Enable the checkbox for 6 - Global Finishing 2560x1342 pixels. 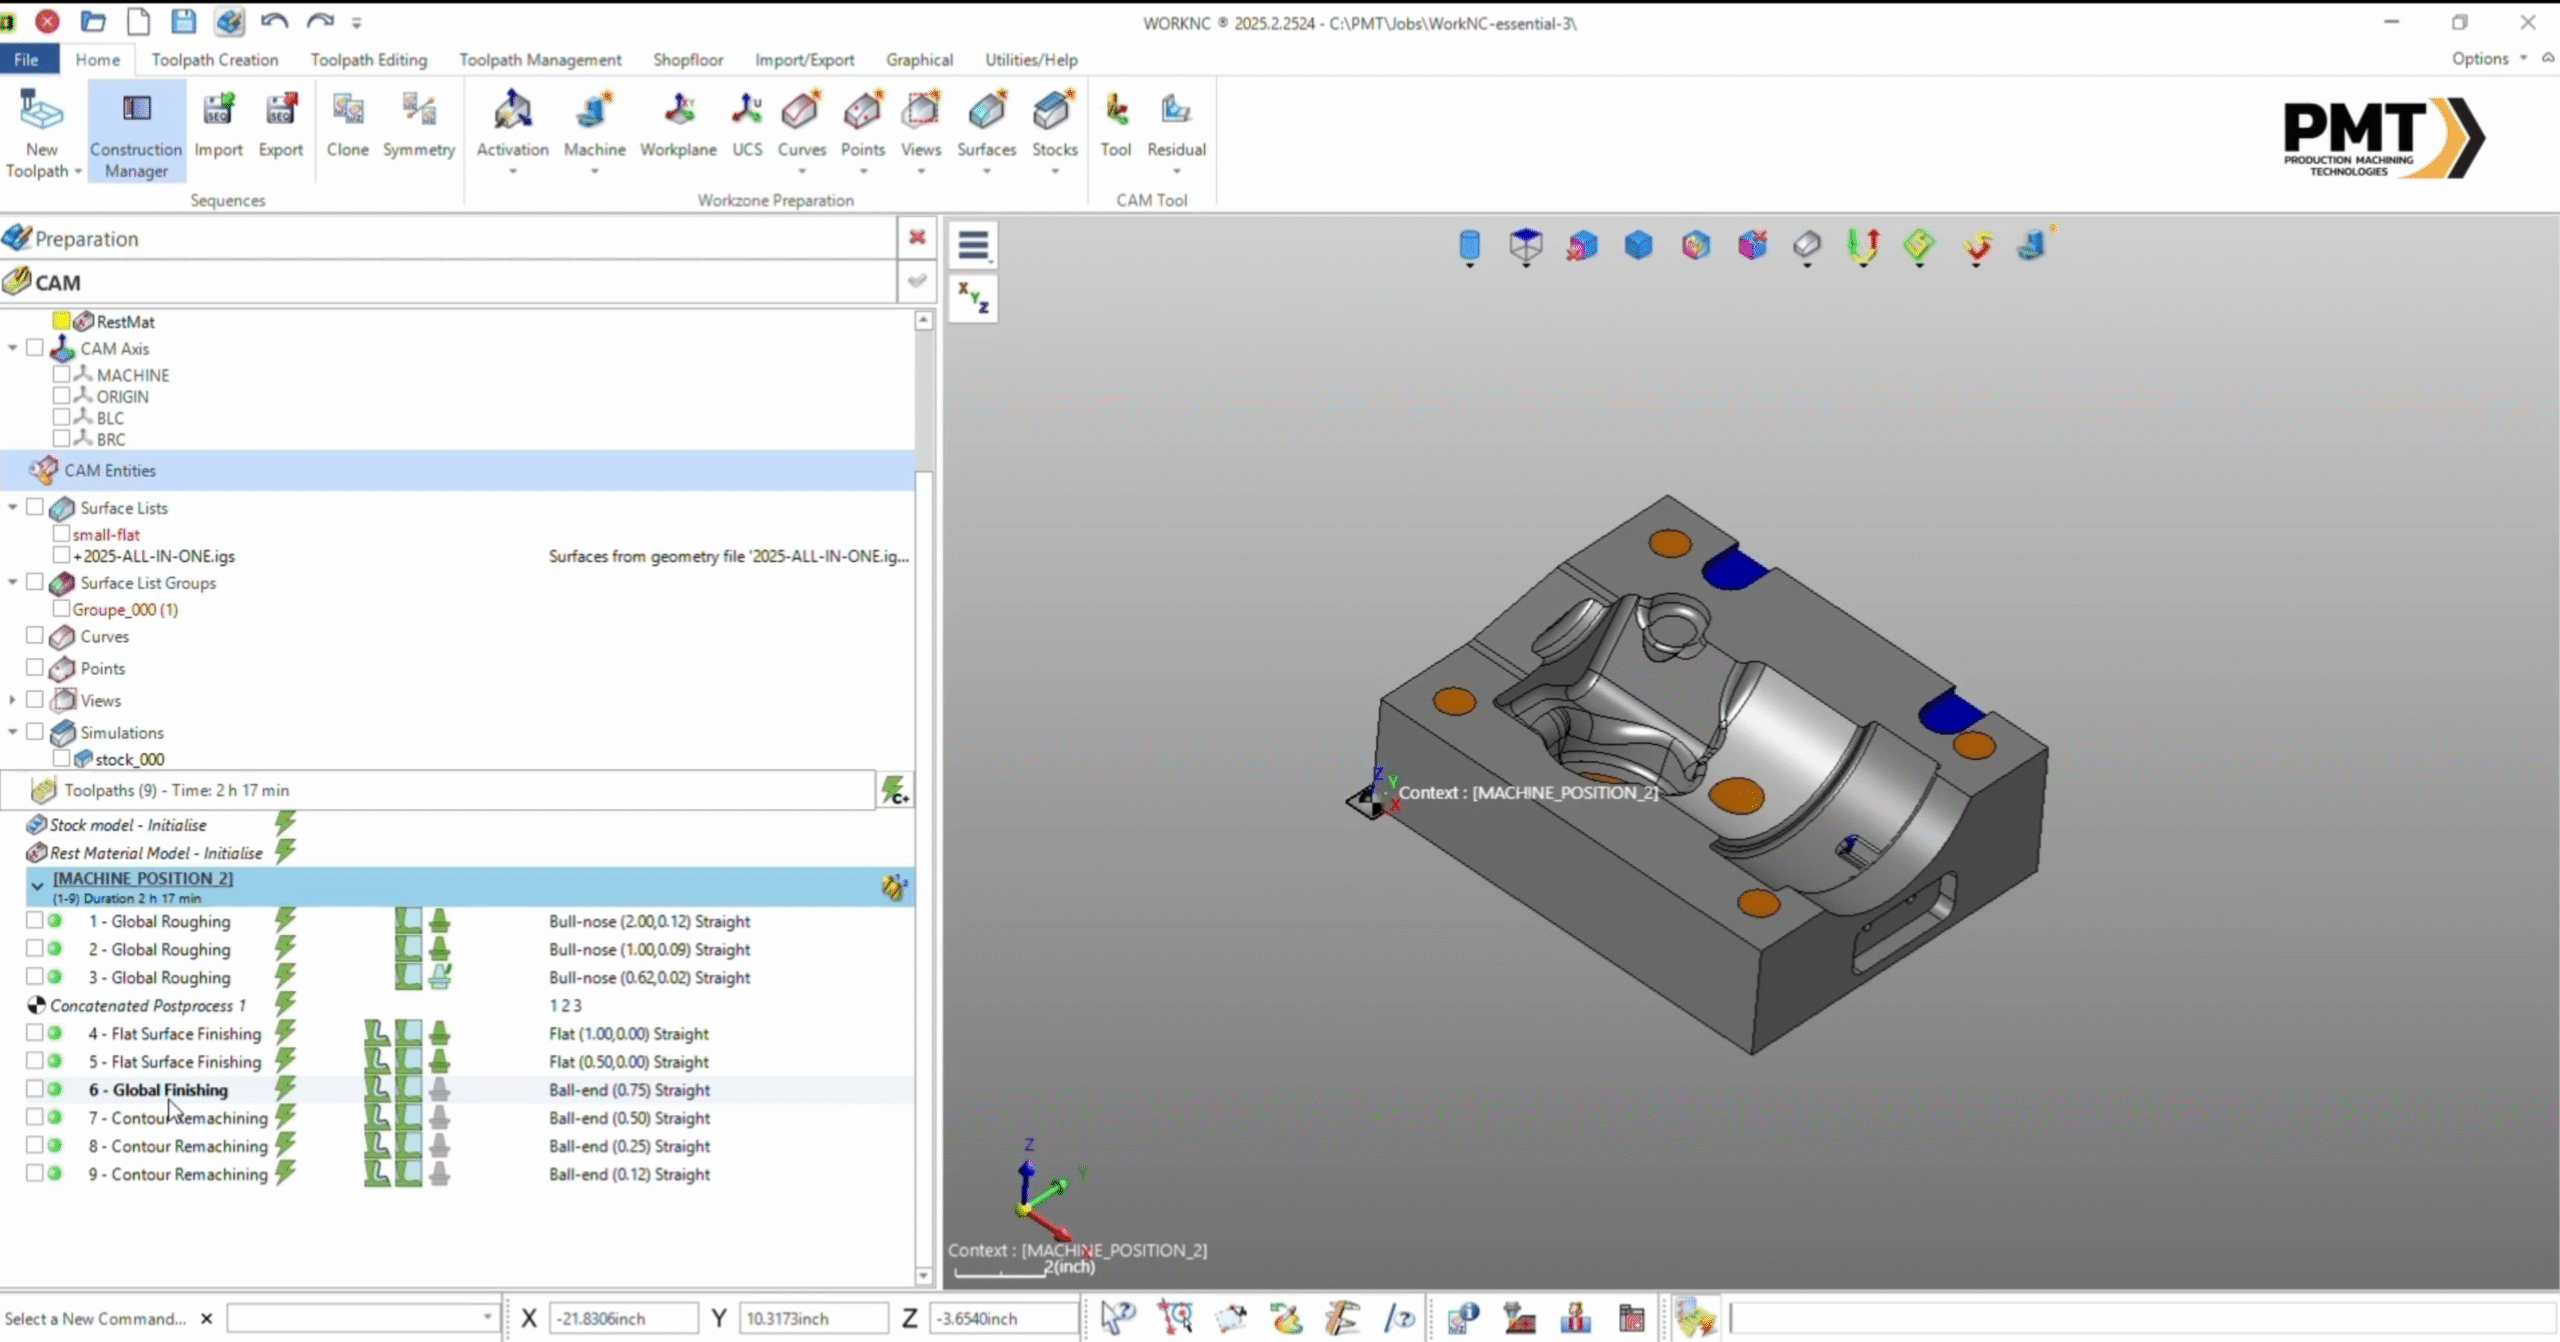coord(34,1089)
